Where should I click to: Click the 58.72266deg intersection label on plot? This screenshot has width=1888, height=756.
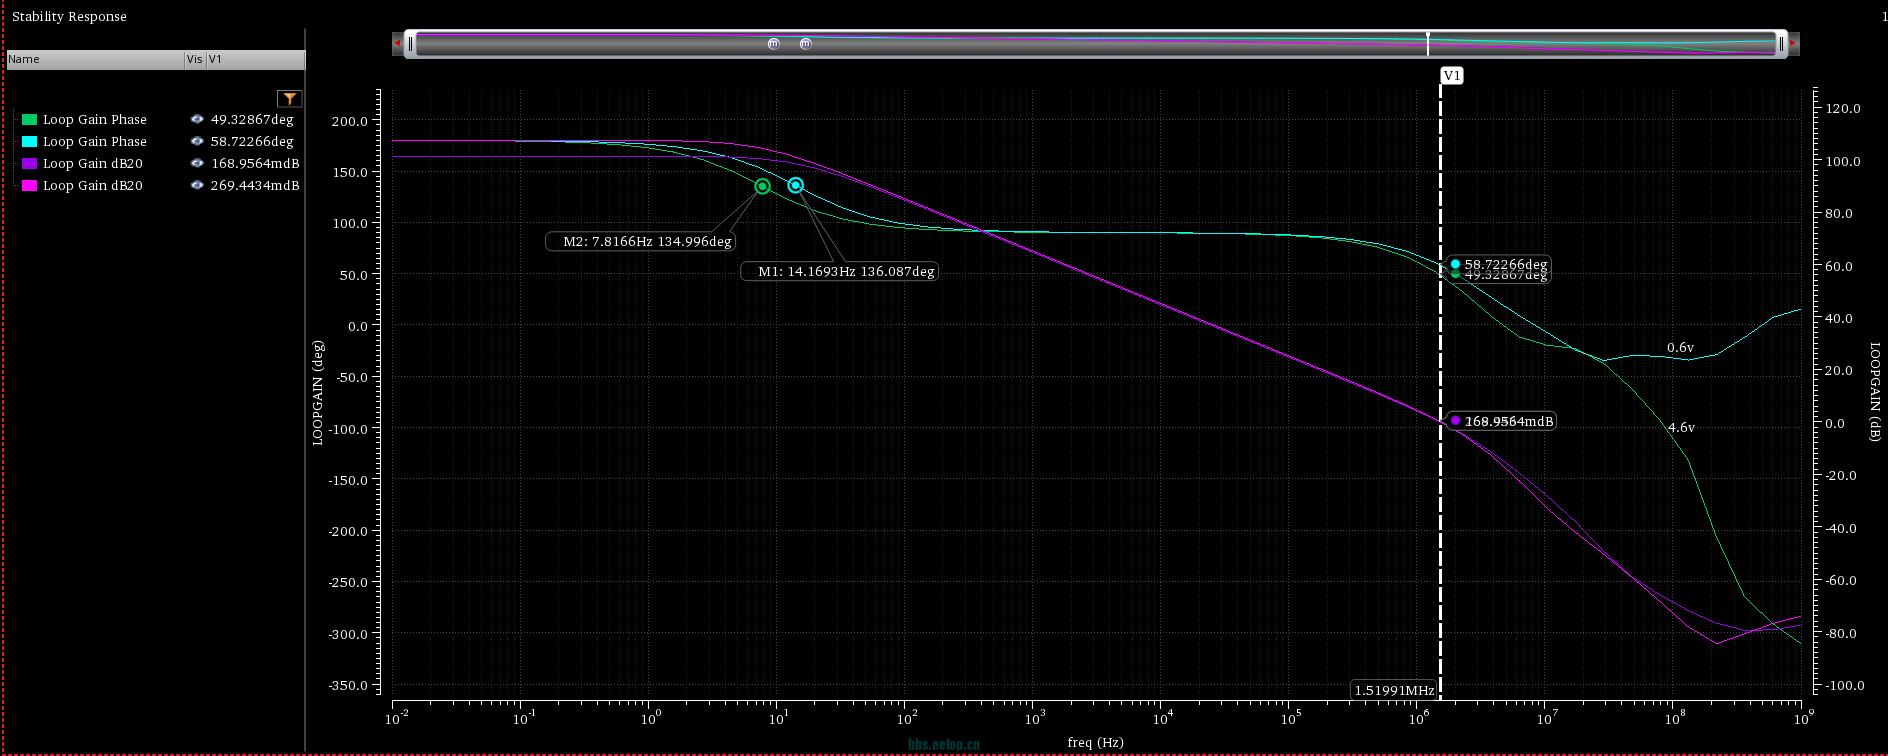[1506, 264]
